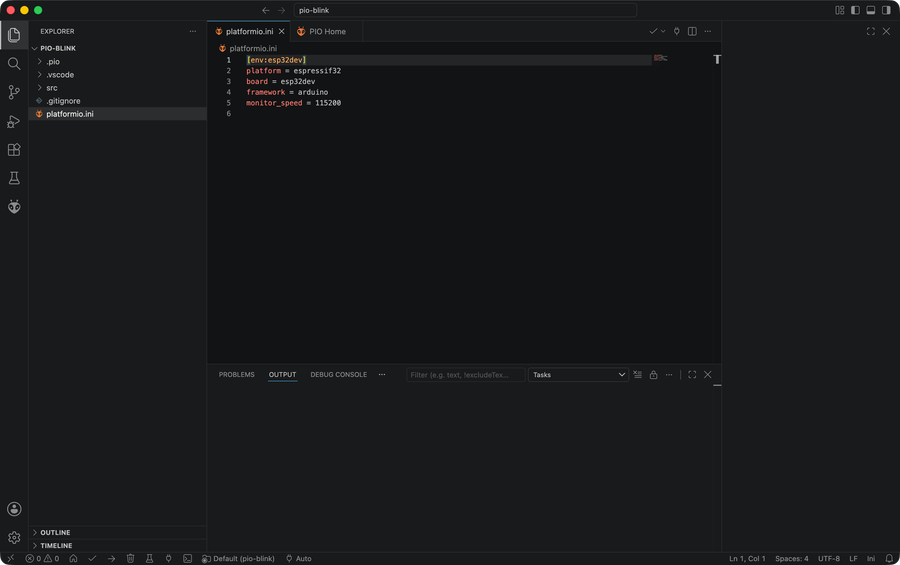This screenshot has height=565, width=900.
Task: Select platformio.ini in the file explorer
Action: [118, 114]
